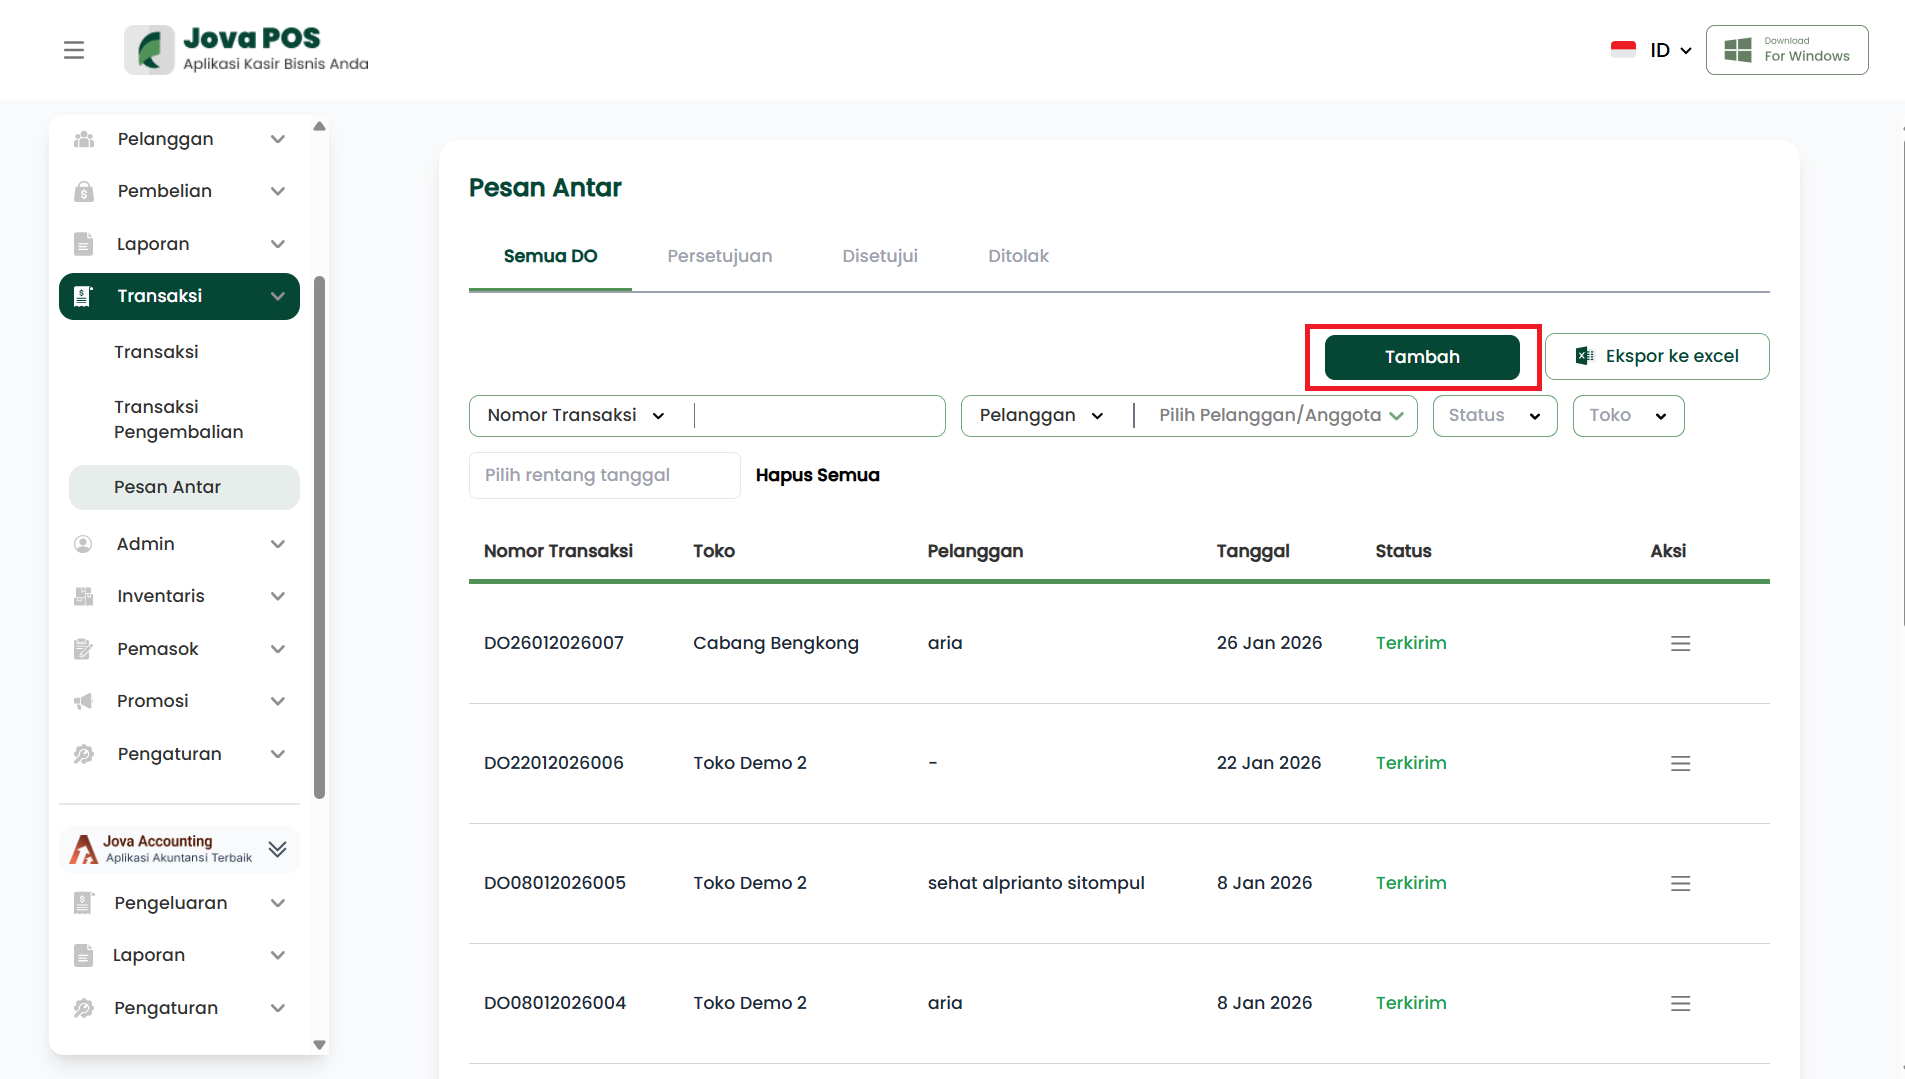Click Ekspor ke excel button

coord(1656,357)
